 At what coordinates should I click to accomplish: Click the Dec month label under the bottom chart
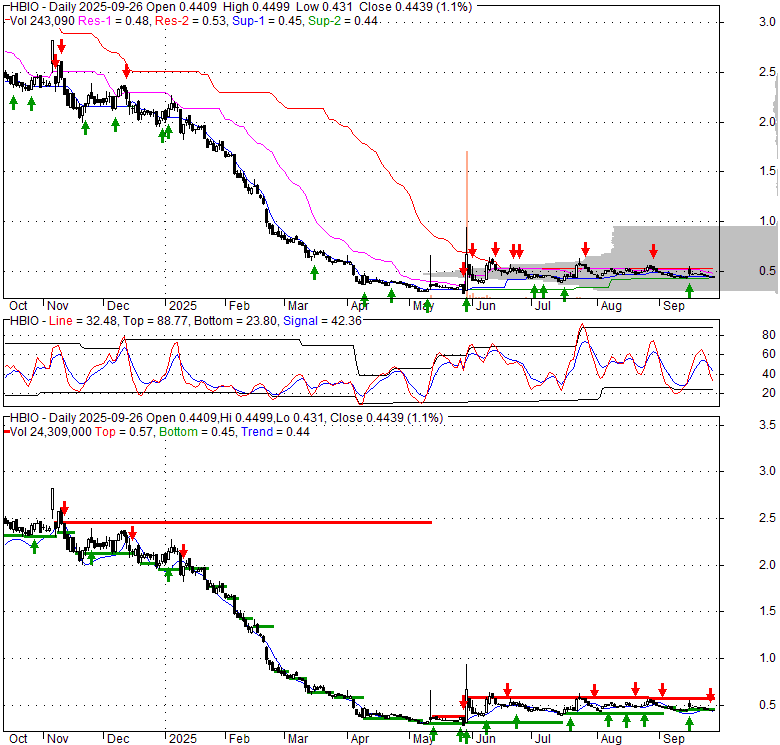coord(118,739)
